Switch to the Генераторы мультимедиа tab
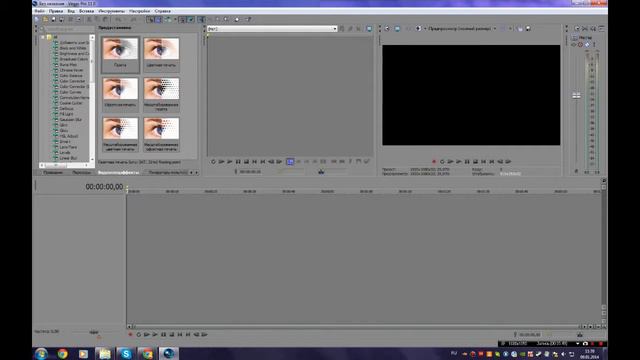The height and width of the screenshot is (360, 640). (167, 173)
